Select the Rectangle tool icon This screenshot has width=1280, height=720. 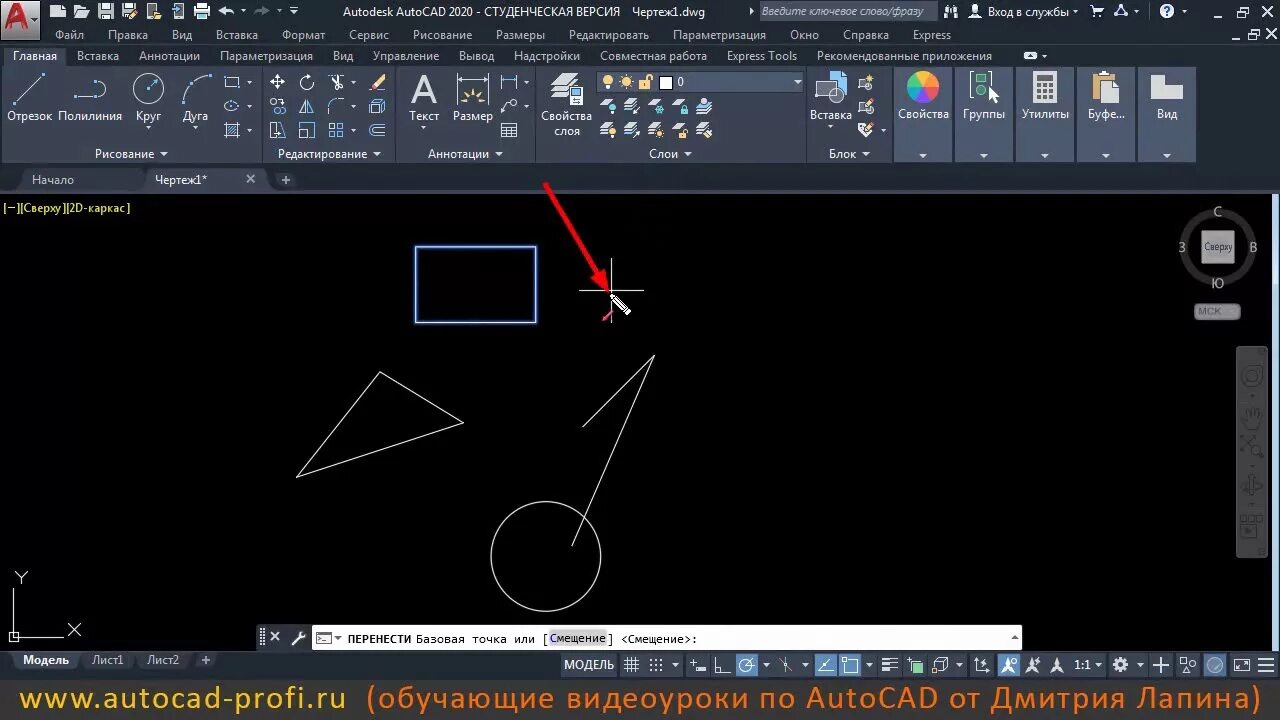232,82
